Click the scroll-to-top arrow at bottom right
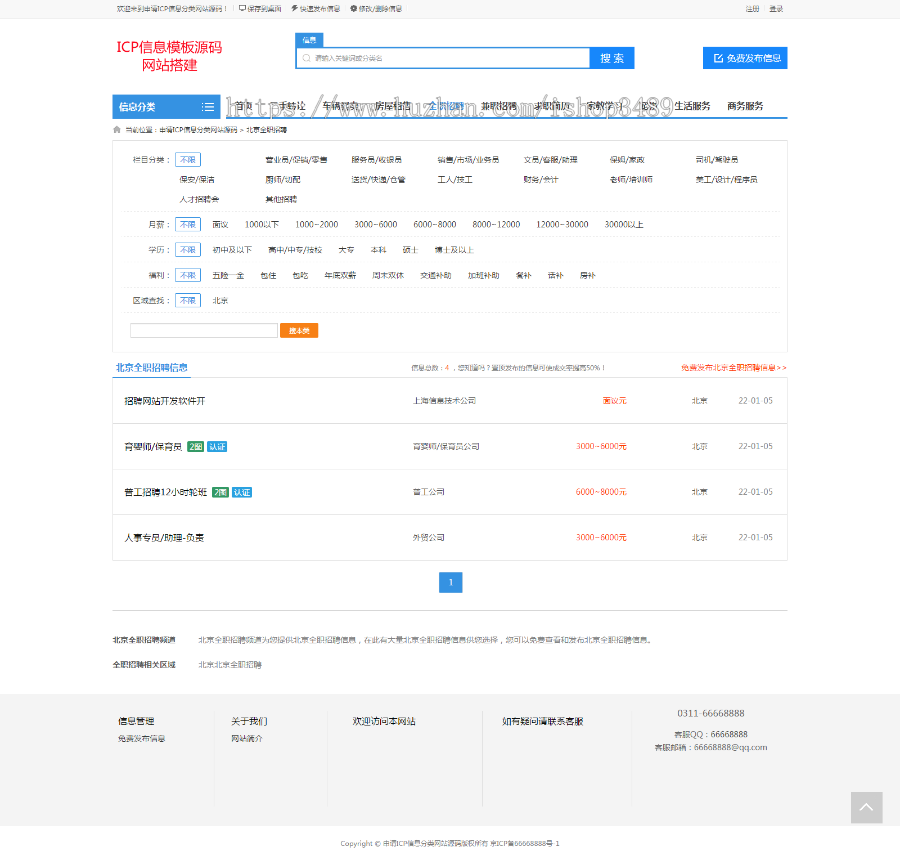The image size is (900, 860). [x=866, y=807]
